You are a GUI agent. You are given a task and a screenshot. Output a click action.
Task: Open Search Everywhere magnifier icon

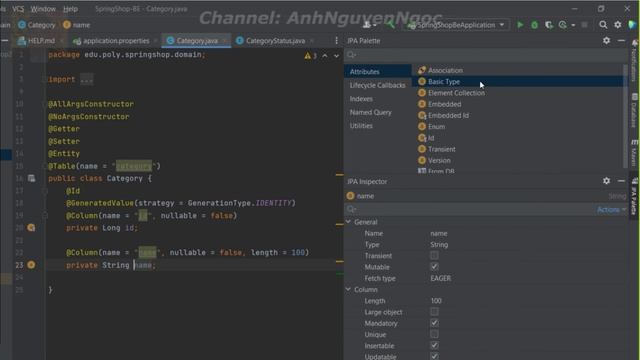603,25
